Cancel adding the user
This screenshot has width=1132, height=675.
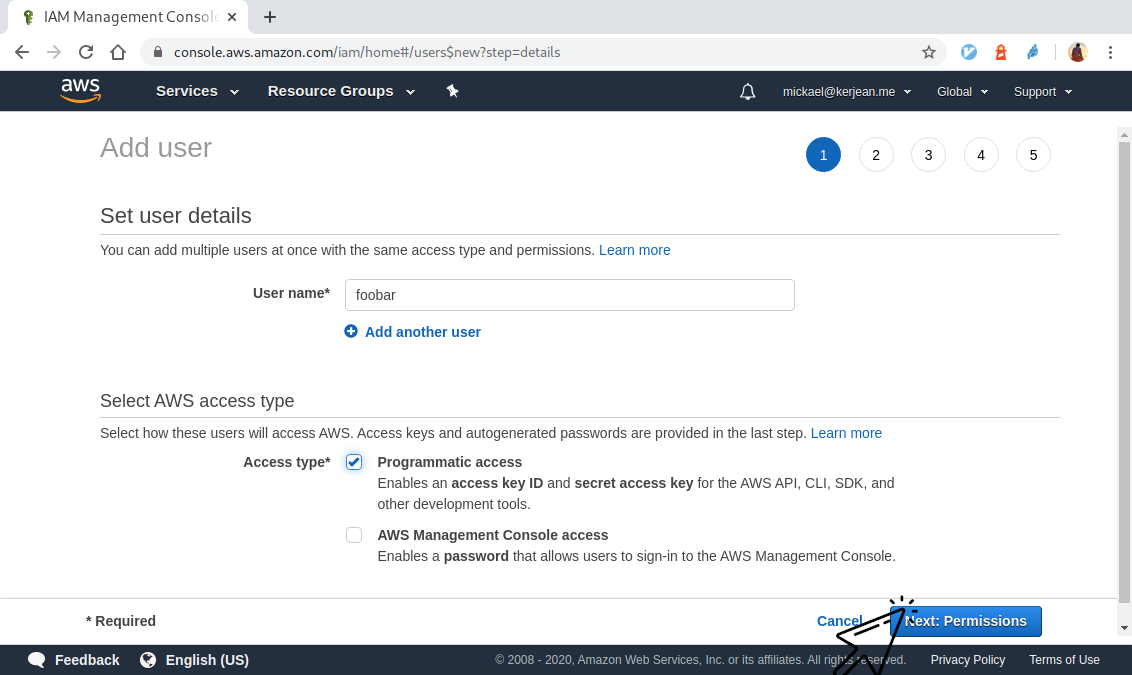pos(839,621)
